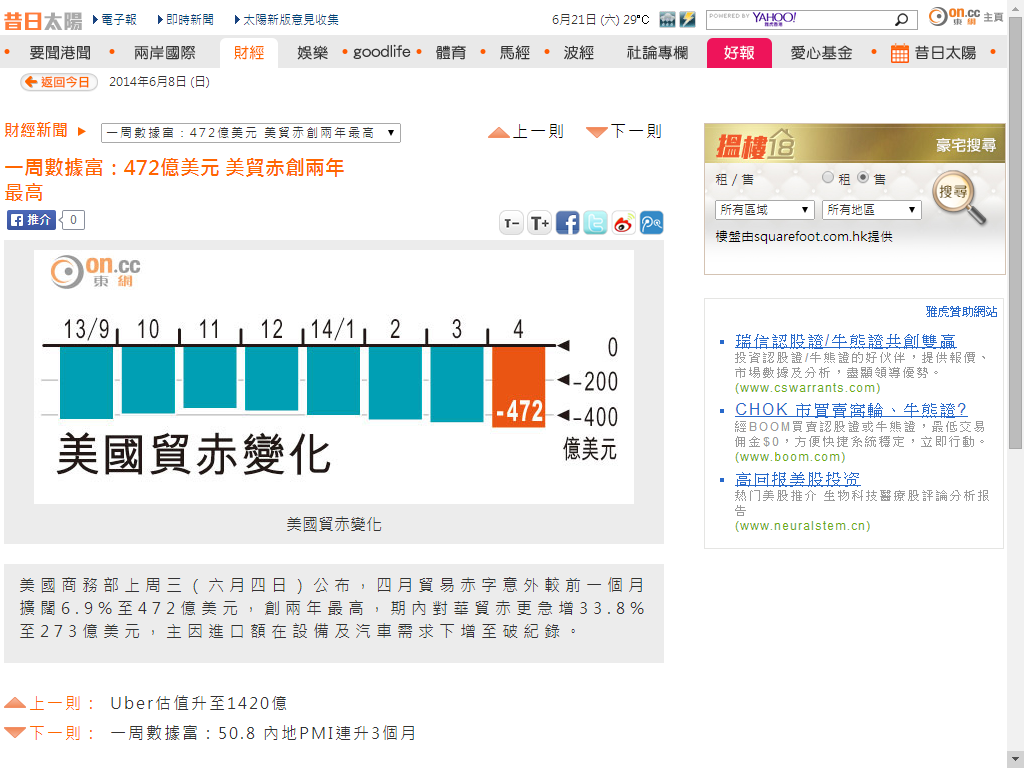Click the Facebook 推介 like button
Viewport: 1024px width, 768px height.
[32, 220]
